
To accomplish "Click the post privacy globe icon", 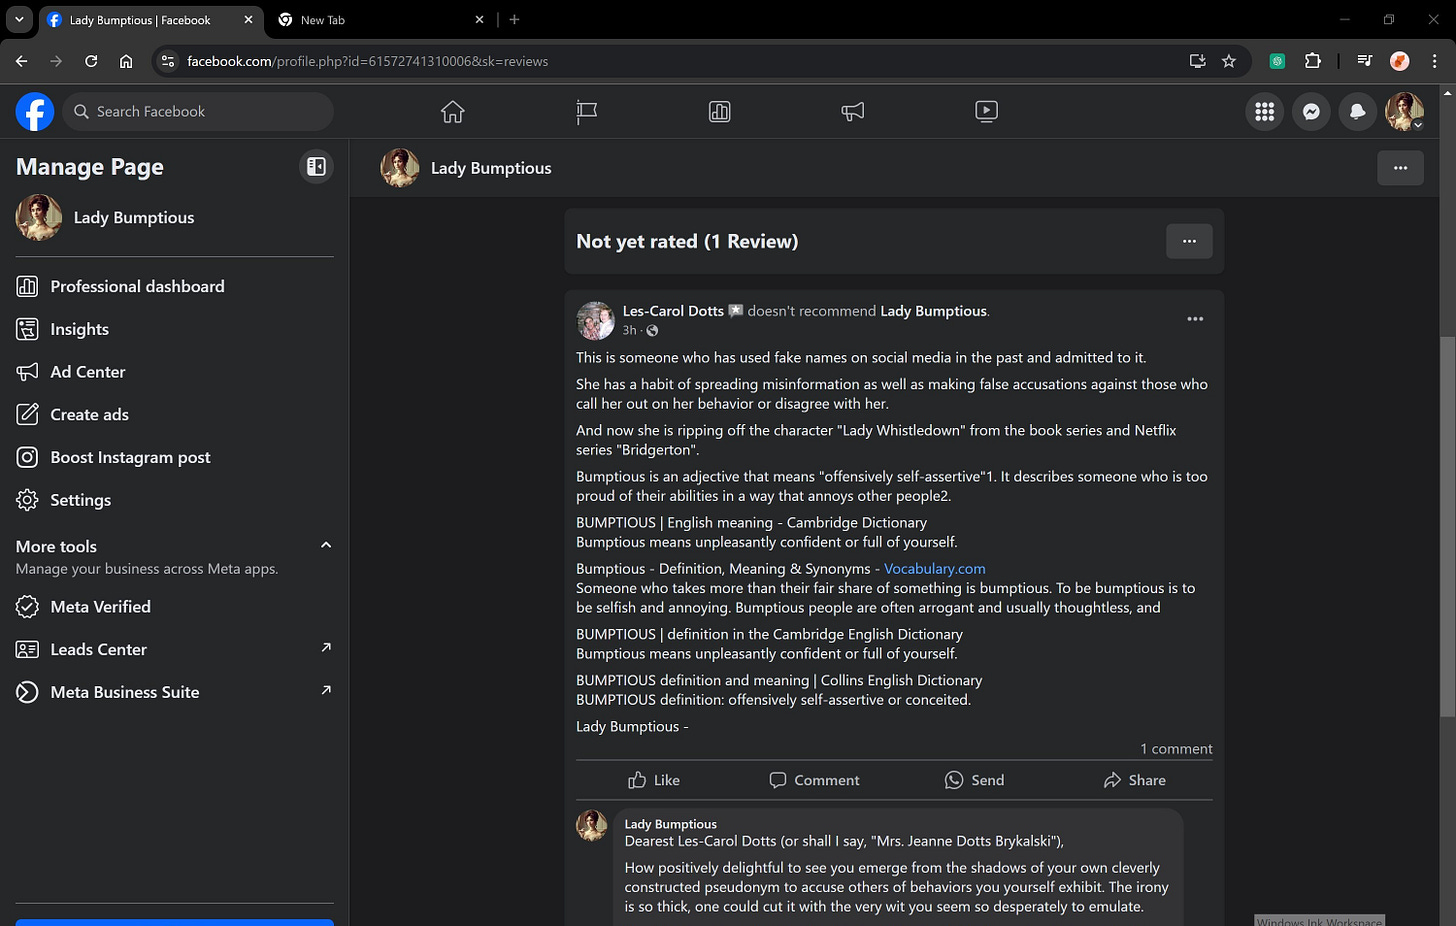I will click(x=652, y=331).
